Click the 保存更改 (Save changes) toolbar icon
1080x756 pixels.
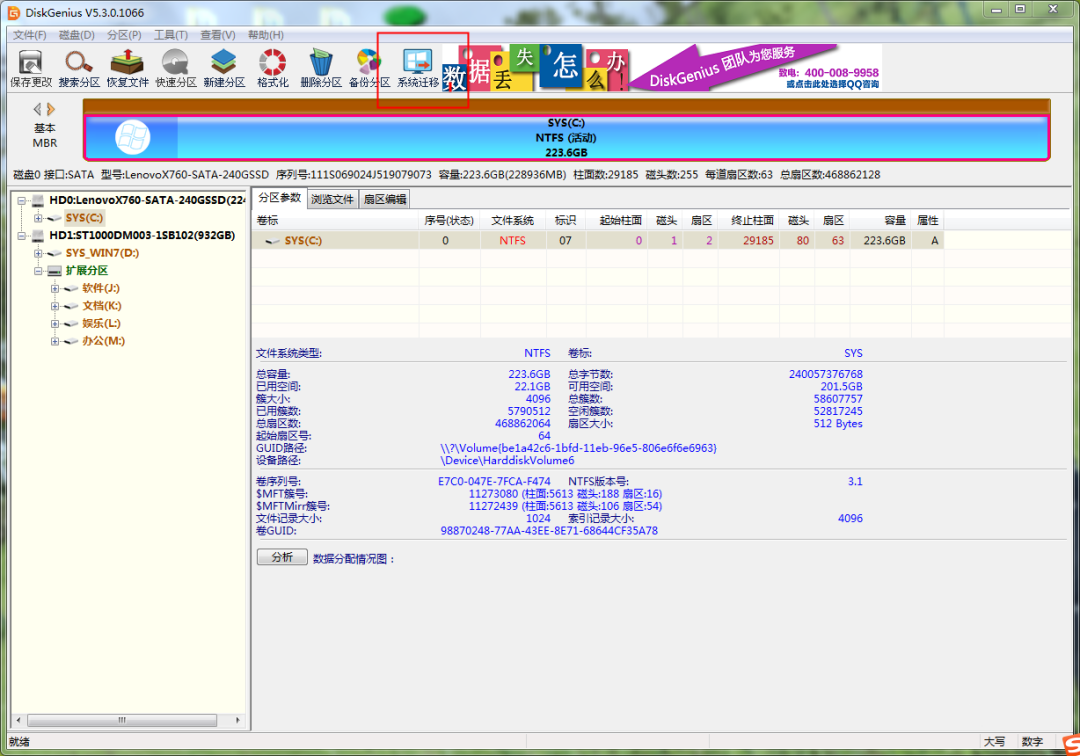point(30,66)
